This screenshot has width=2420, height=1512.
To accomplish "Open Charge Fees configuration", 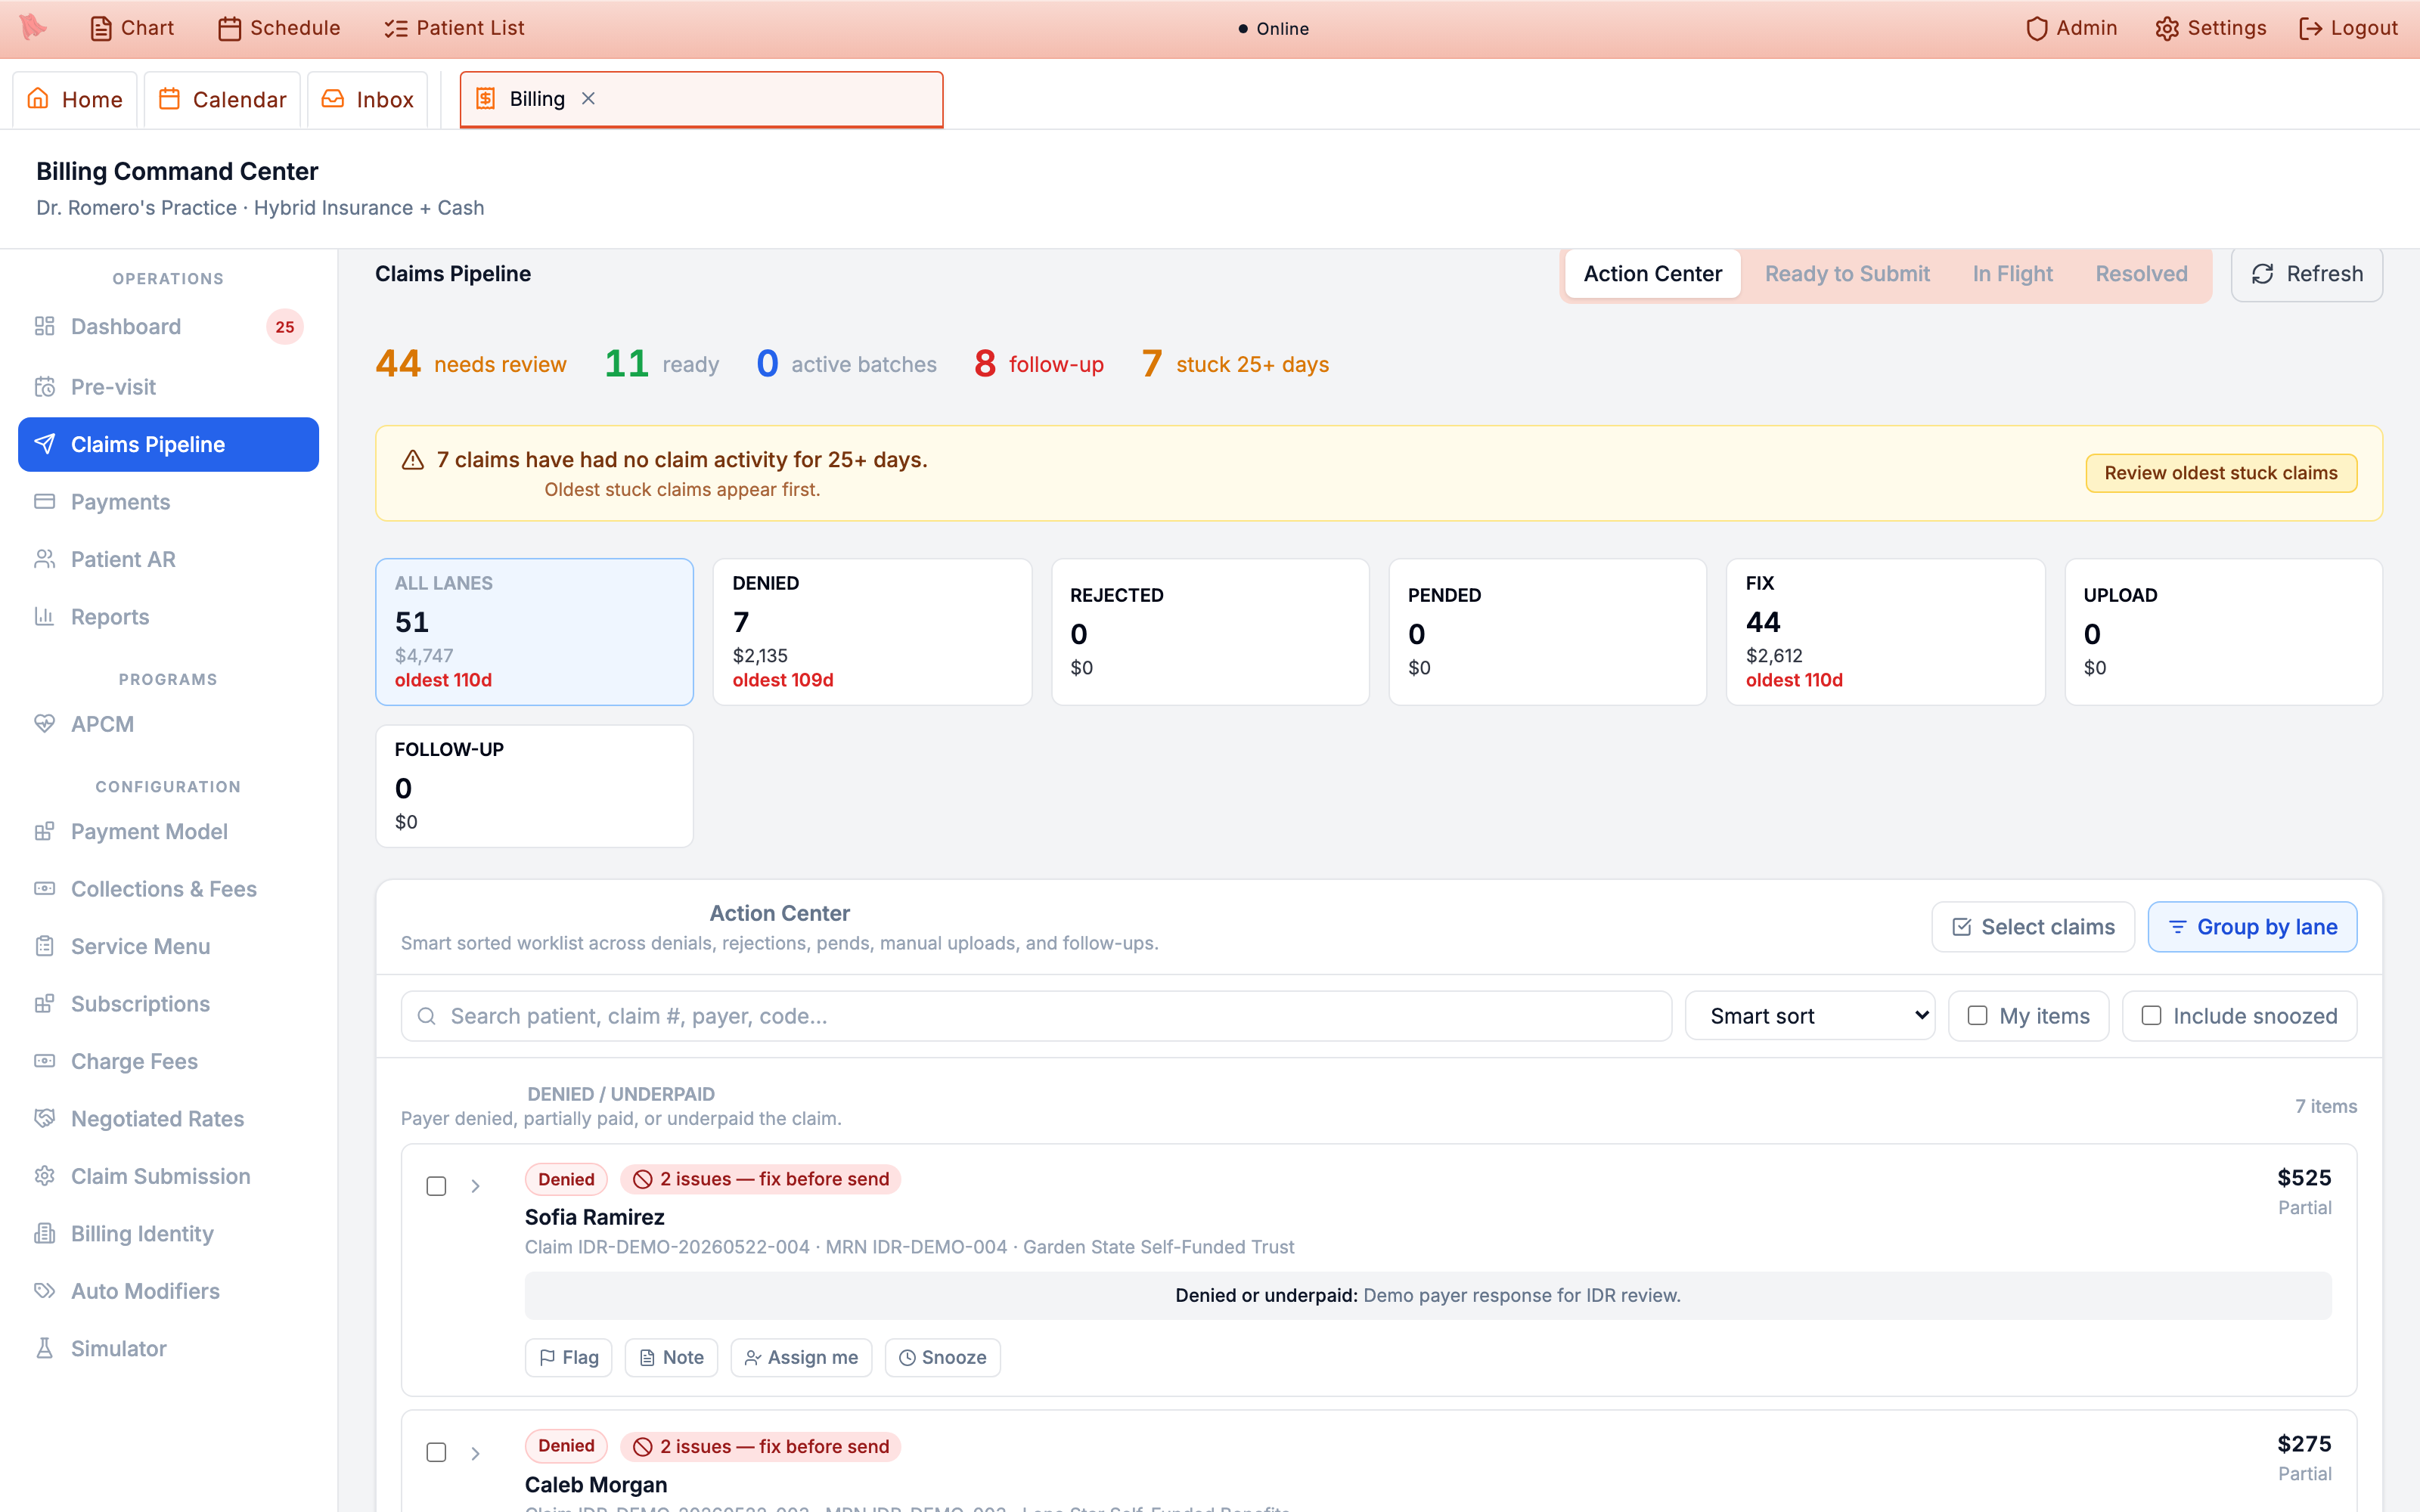I will [168, 1061].
